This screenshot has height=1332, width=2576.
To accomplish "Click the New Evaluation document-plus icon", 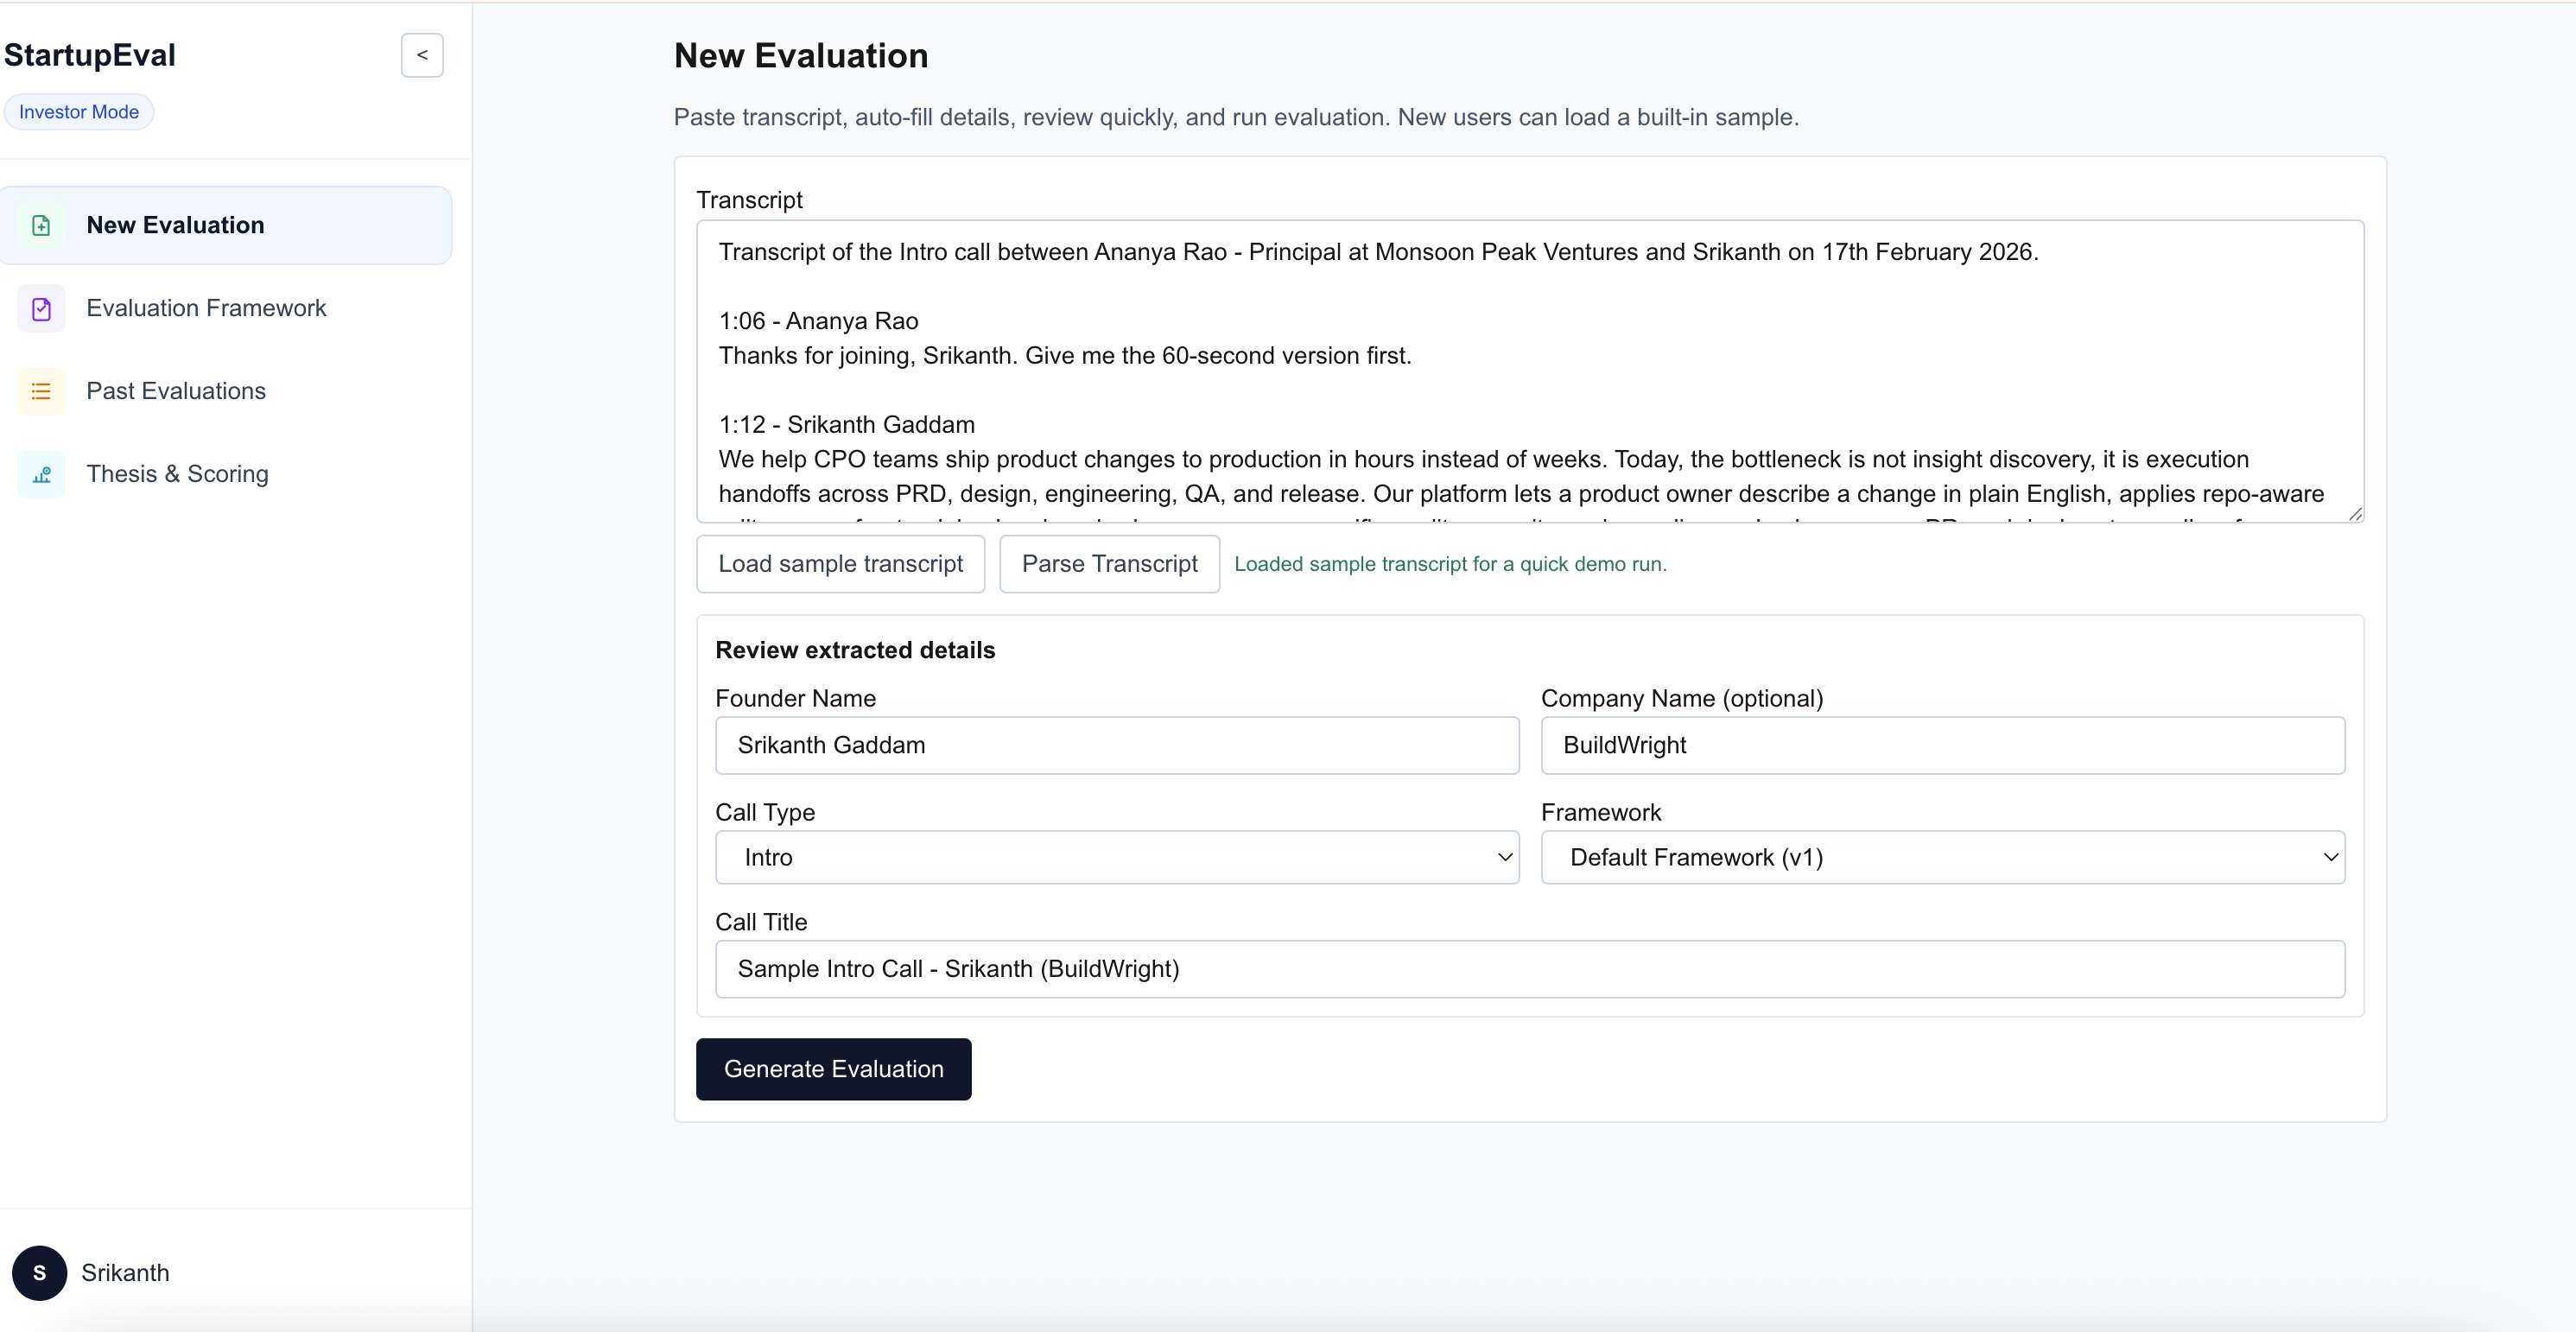I will tap(41, 225).
